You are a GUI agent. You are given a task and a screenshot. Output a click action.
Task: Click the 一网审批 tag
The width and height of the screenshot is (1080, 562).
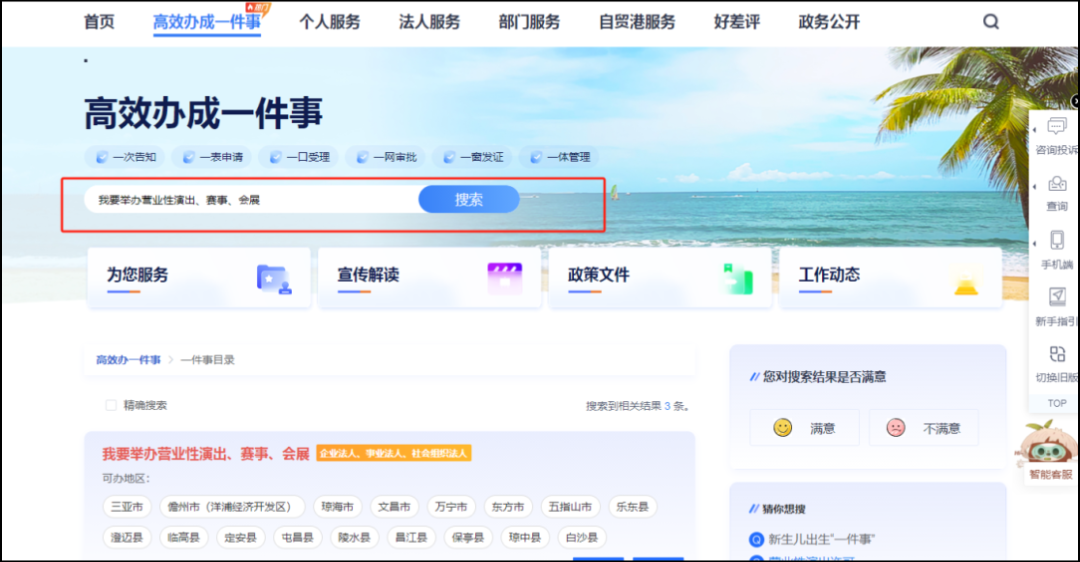point(386,157)
